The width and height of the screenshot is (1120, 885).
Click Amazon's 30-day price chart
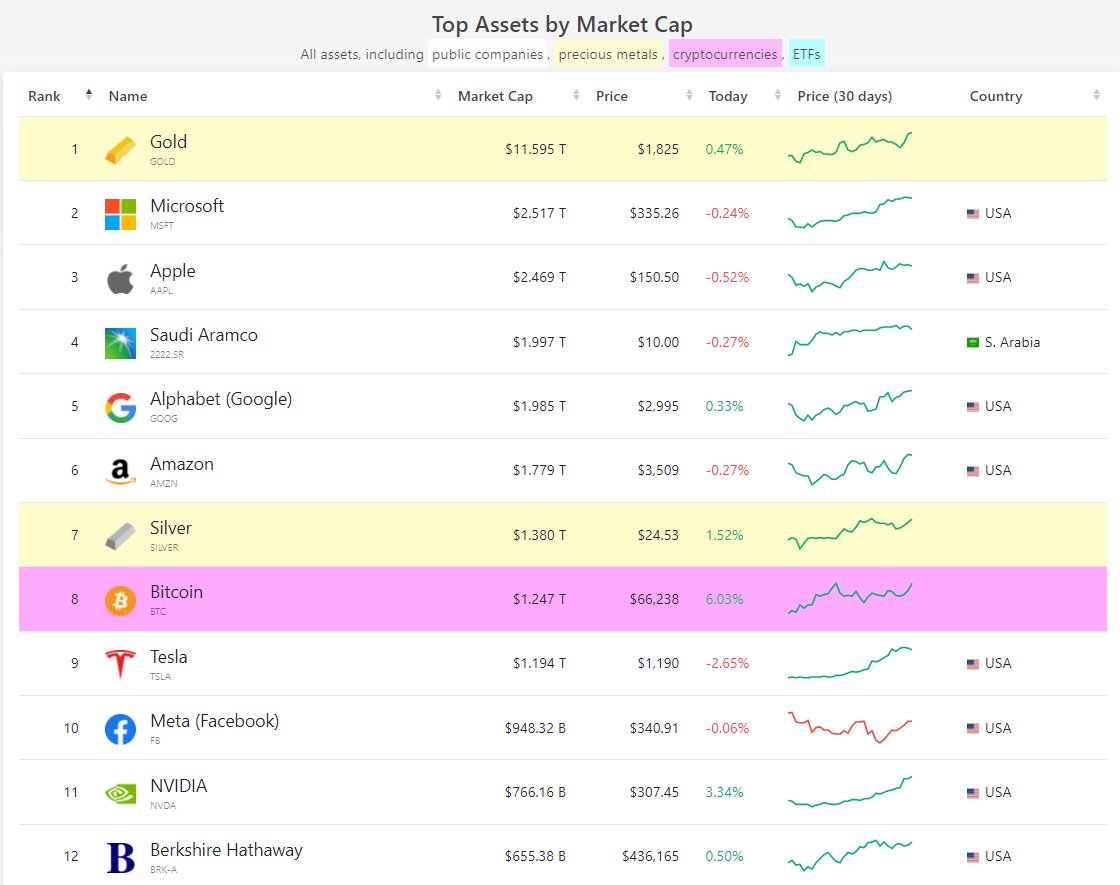tap(850, 469)
